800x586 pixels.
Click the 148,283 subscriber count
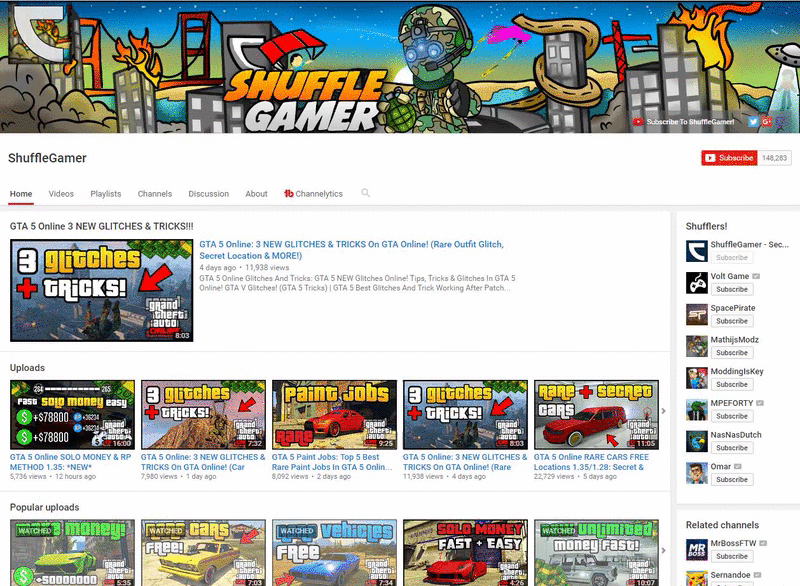pyautogui.click(x=774, y=158)
